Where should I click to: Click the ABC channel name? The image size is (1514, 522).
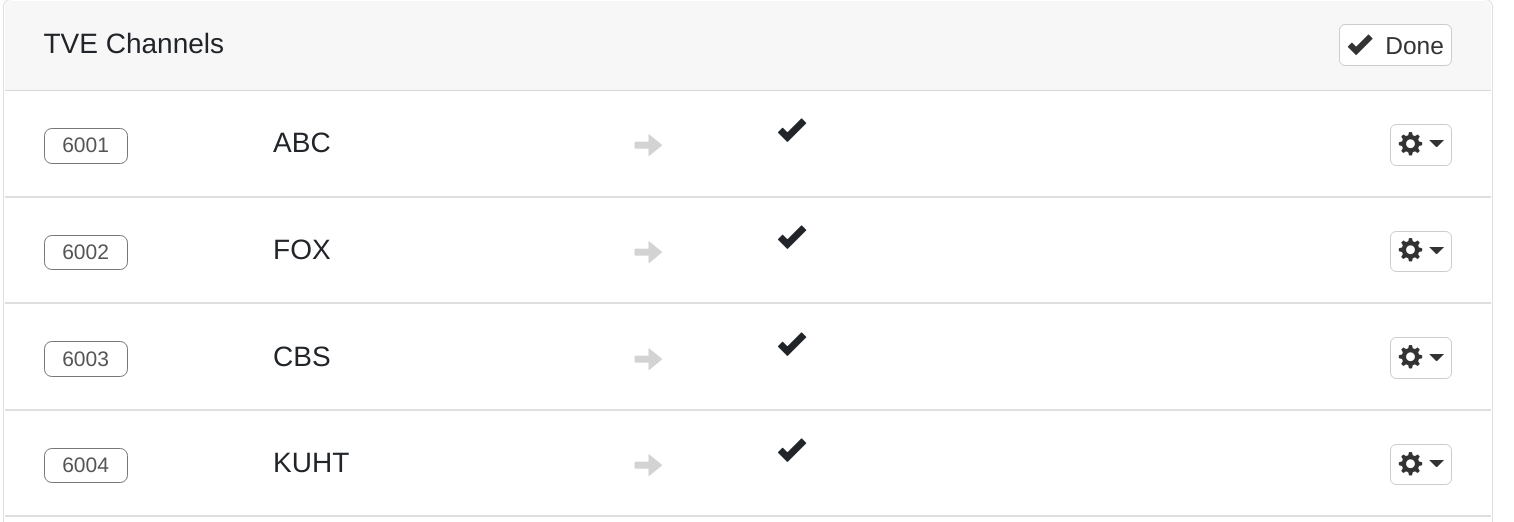coord(301,143)
